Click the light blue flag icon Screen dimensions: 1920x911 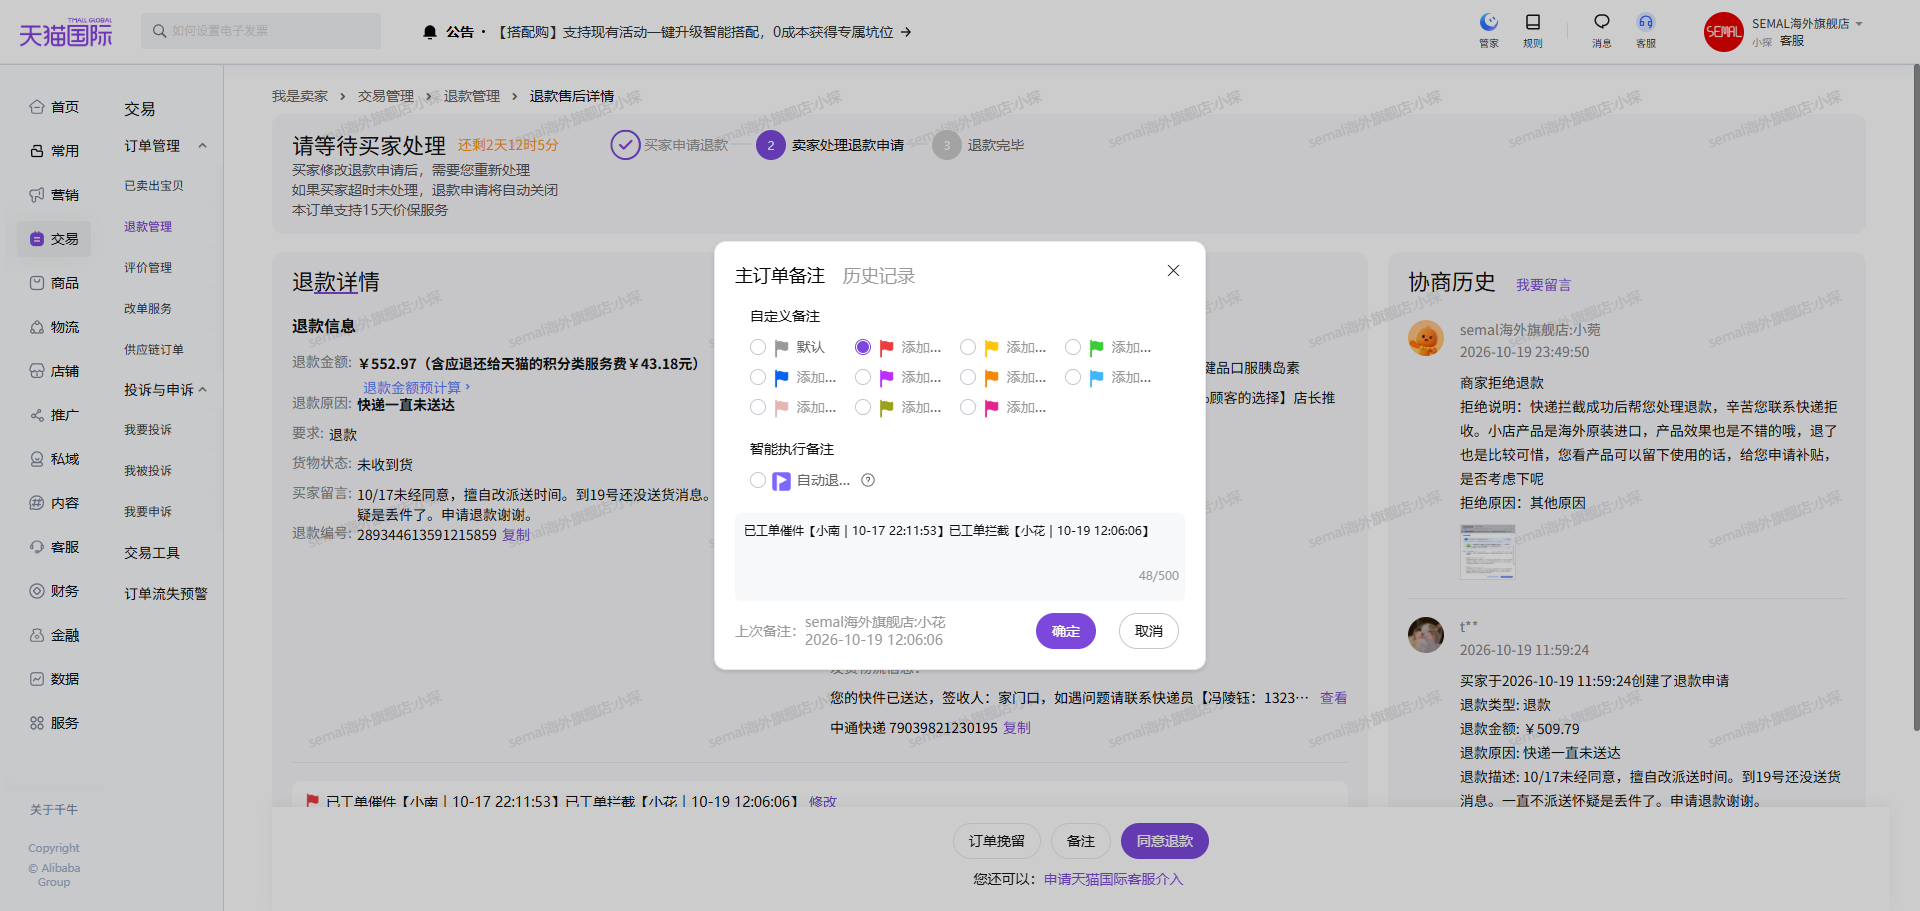coord(1096,377)
